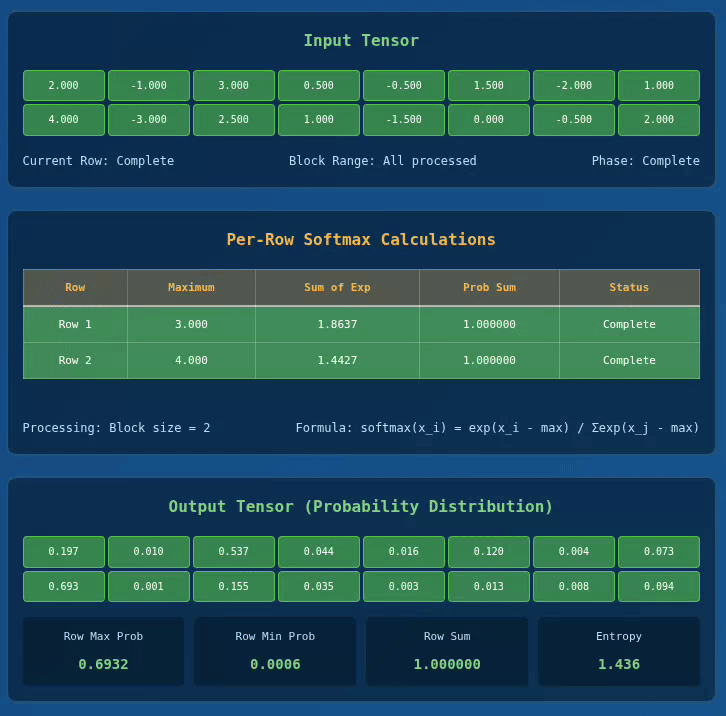The width and height of the screenshot is (726, 716).
Task: Click the Row Min Prob stat card
Action: [x=275, y=651]
